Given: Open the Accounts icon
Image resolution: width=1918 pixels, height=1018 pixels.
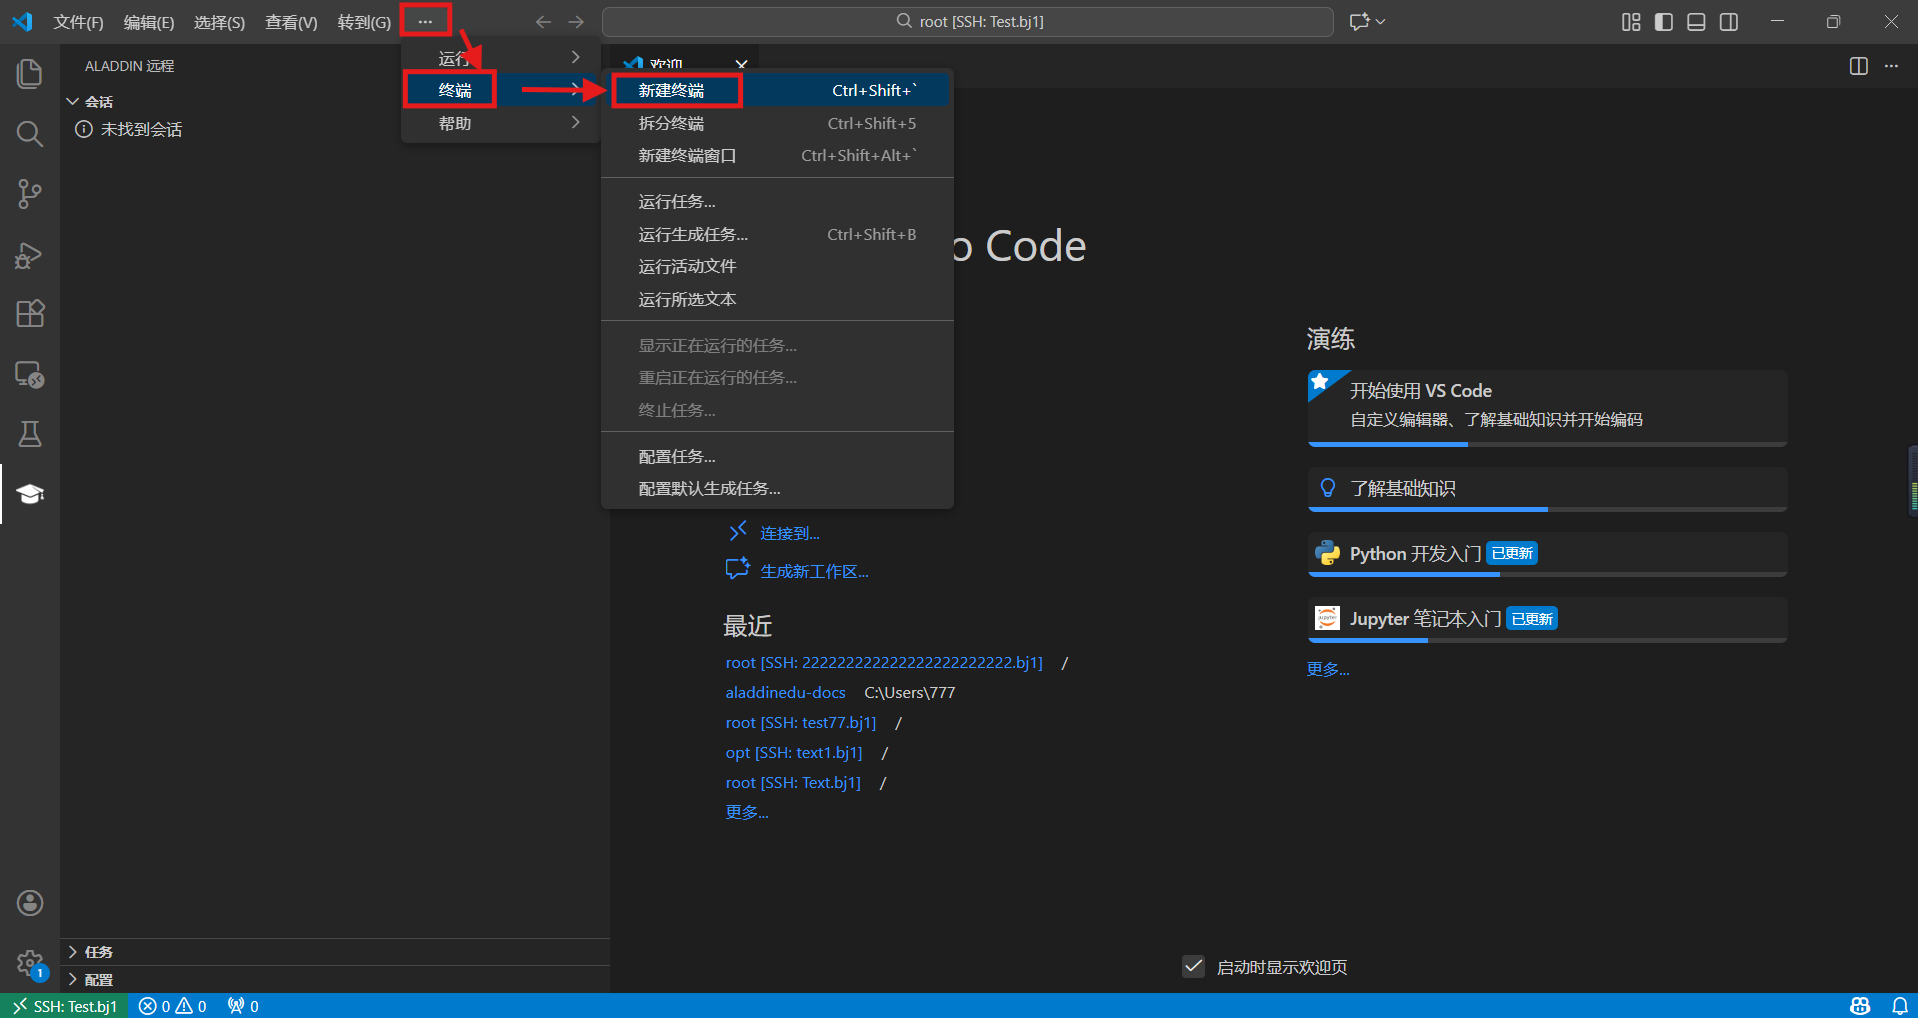Looking at the screenshot, I should click(x=30, y=903).
